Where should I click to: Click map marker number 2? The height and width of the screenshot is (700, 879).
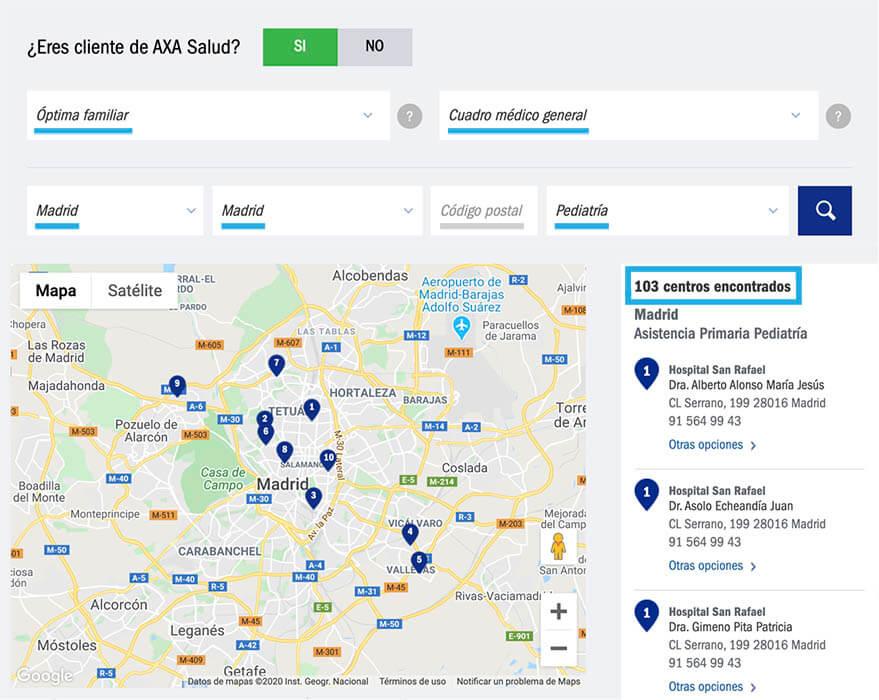(x=265, y=420)
